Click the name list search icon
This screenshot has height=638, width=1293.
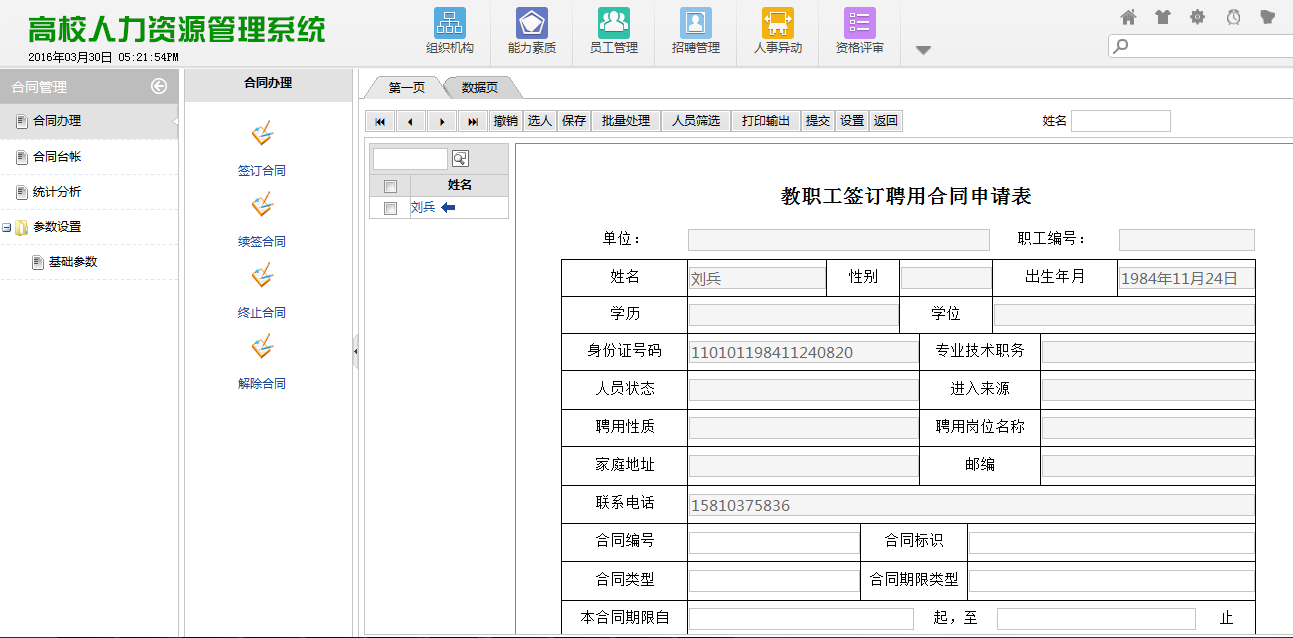[460, 159]
